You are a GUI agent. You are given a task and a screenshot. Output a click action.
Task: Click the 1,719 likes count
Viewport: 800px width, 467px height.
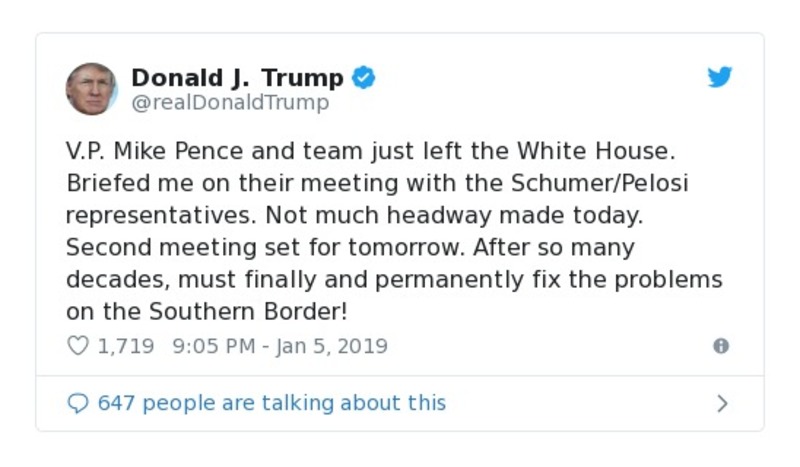click(125, 346)
